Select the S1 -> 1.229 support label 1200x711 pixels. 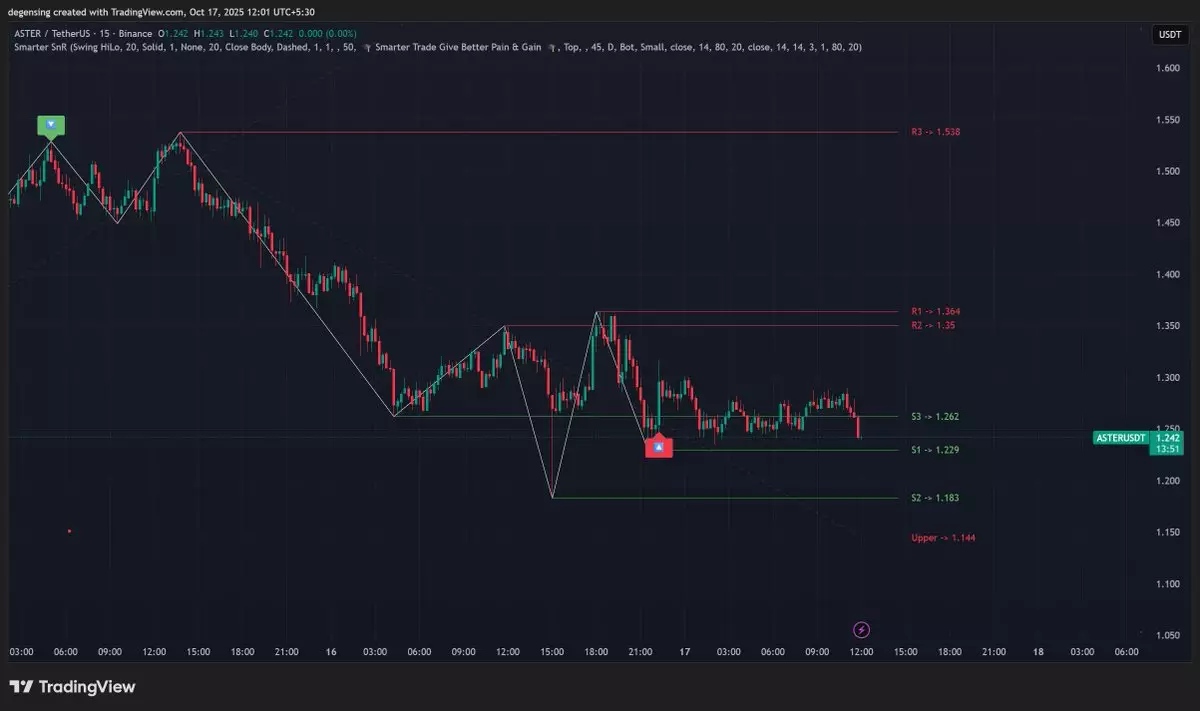(x=935, y=450)
